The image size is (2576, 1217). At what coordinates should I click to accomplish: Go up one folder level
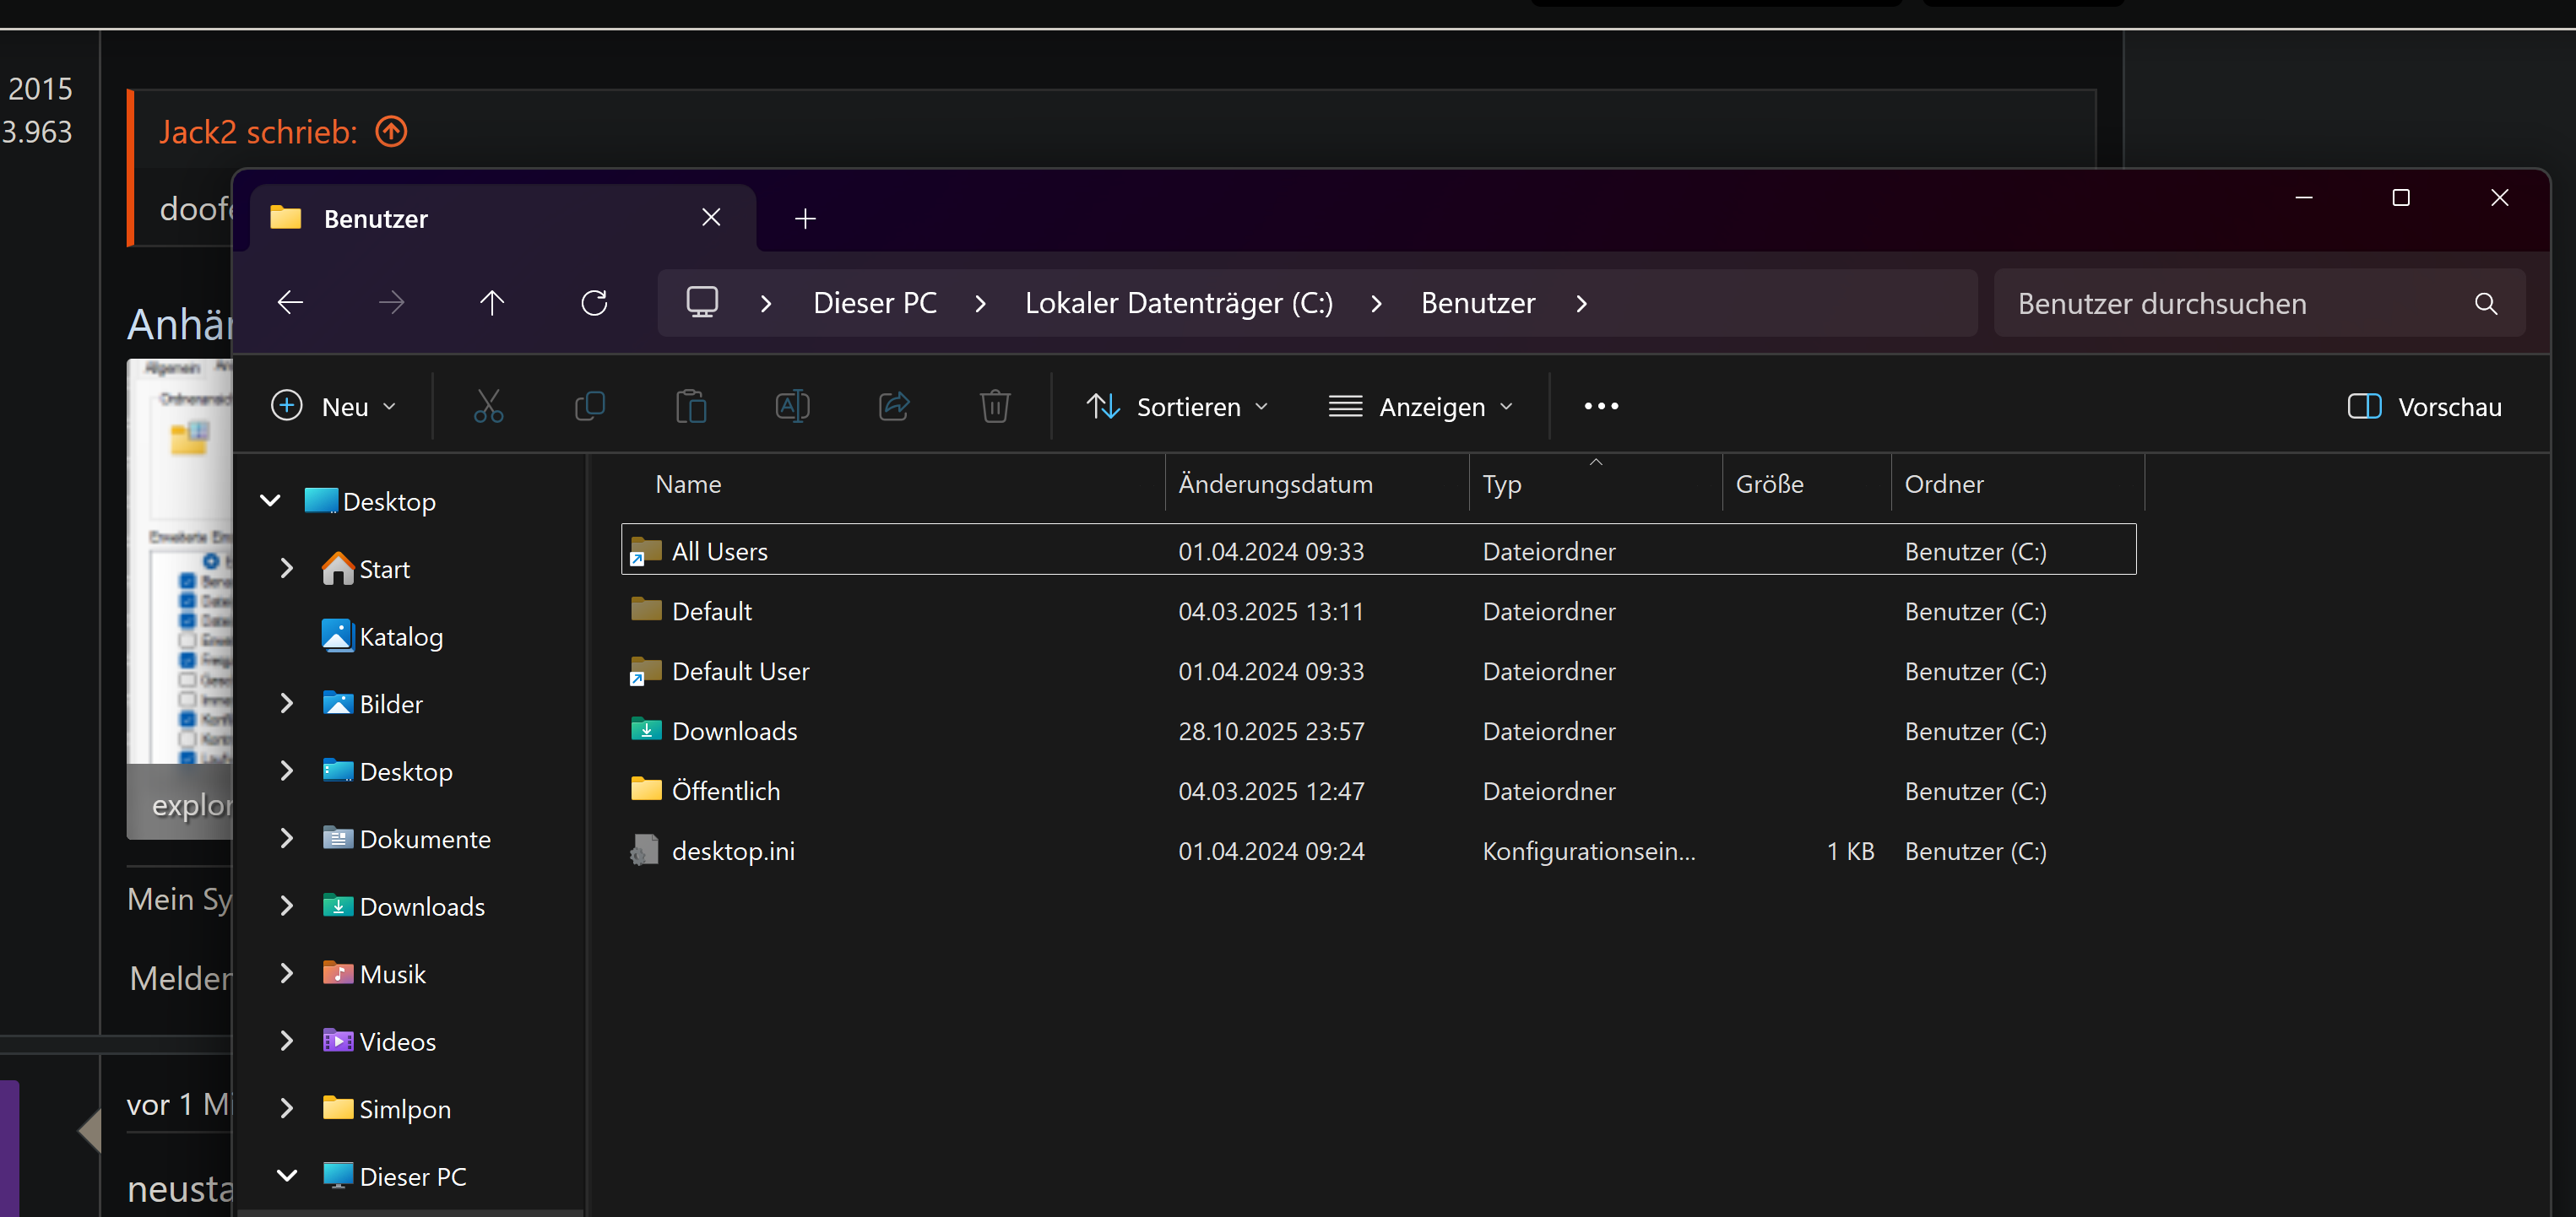(x=491, y=303)
